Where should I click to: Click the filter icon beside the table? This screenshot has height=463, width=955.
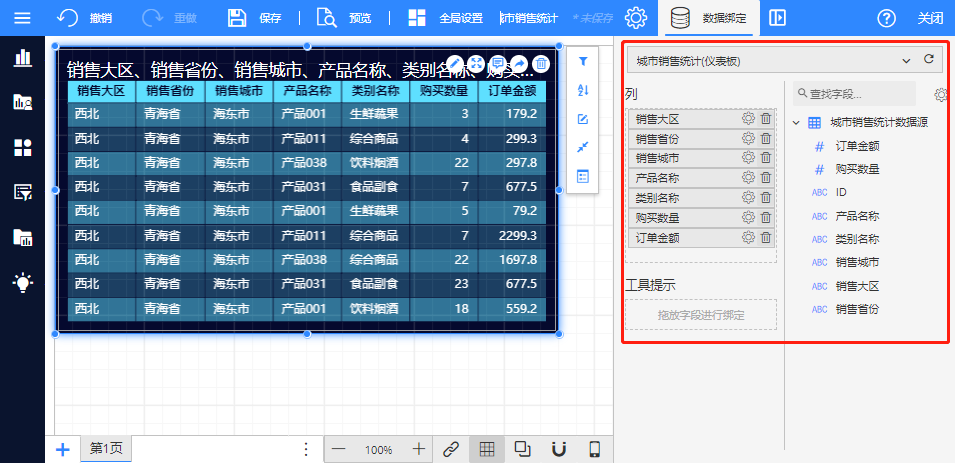(583, 62)
